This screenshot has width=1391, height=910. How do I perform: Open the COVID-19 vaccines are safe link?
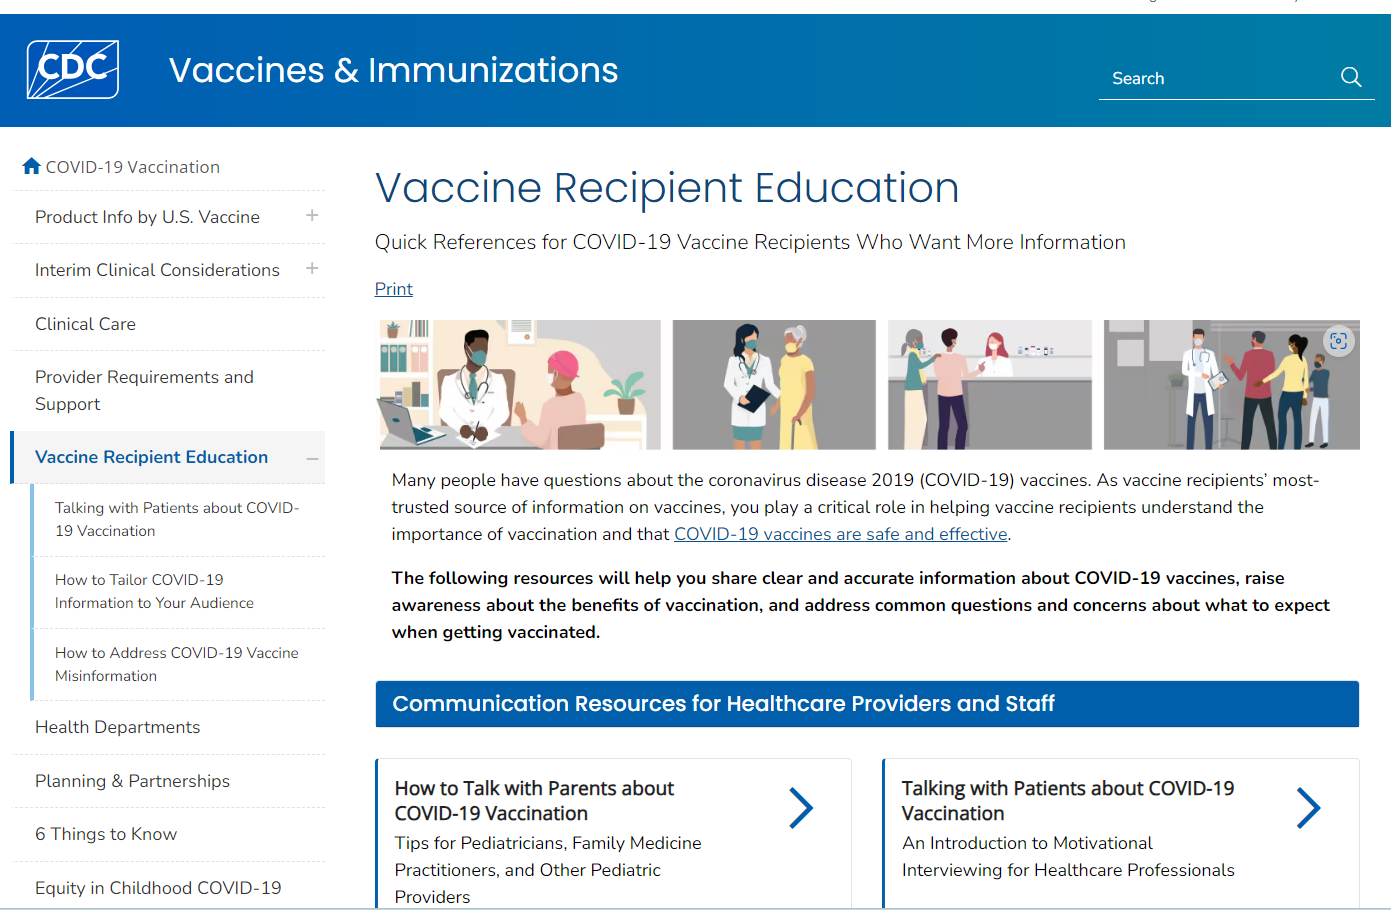click(x=840, y=533)
